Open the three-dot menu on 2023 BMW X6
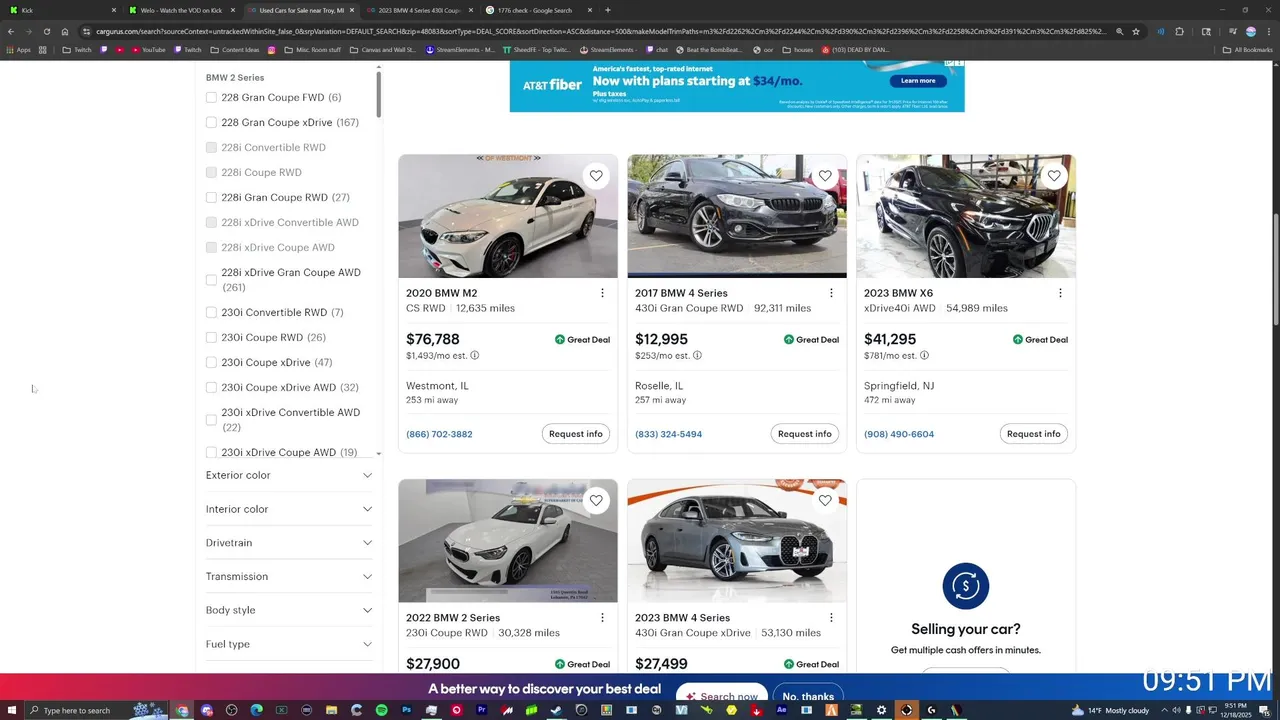This screenshot has width=1280, height=720. (1060, 293)
